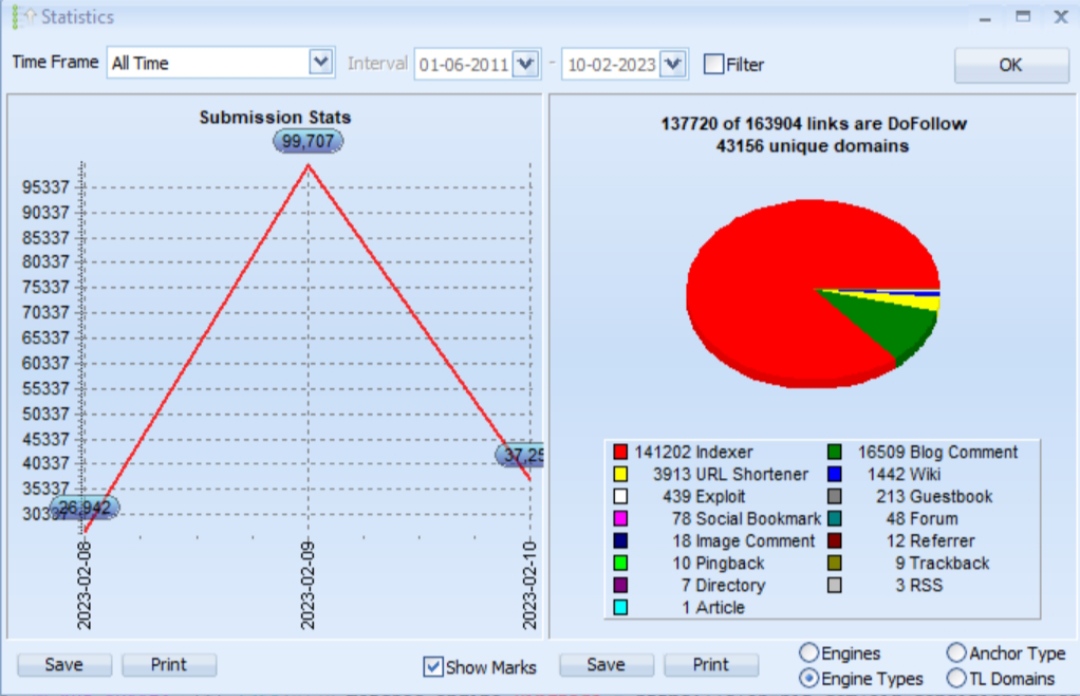Maximize the Statistics window
The image size is (1080, 696).
click(1024, 17)
